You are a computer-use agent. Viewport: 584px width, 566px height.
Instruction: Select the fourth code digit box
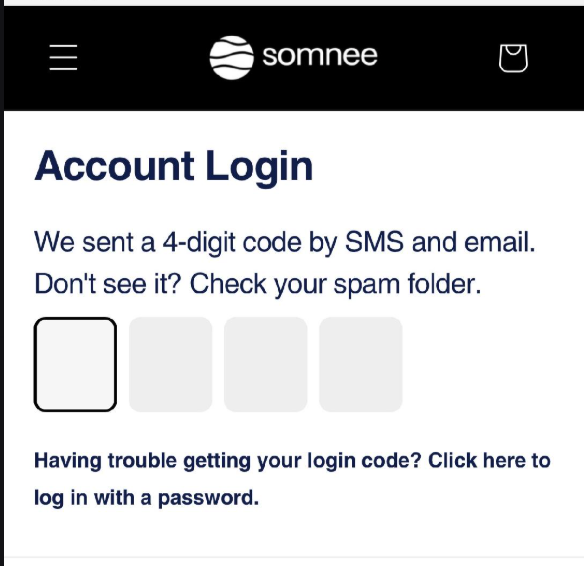click(x=361, y=364)
